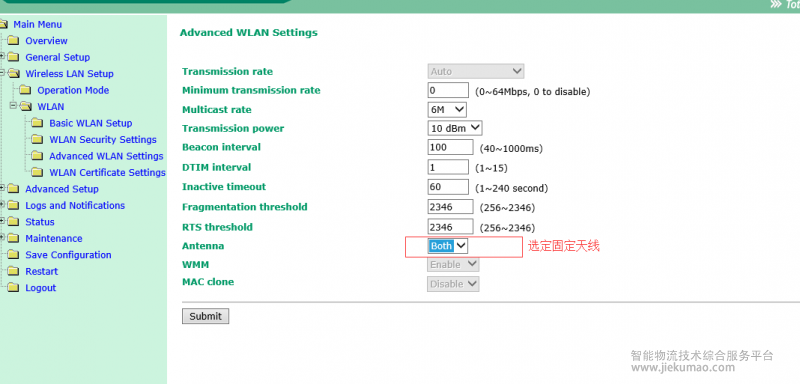Collapse the WLAN tree node
The height and width of the screenshot is (384, 800).
14,106
